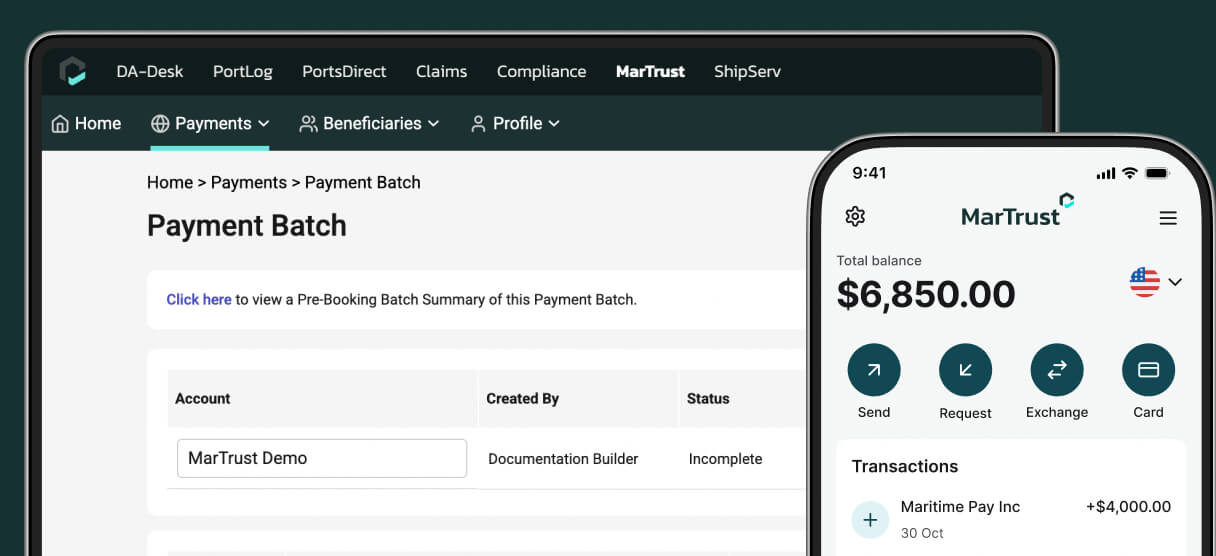
Task: Open settings gear in mobile app
Action: [x=855, y=216]
